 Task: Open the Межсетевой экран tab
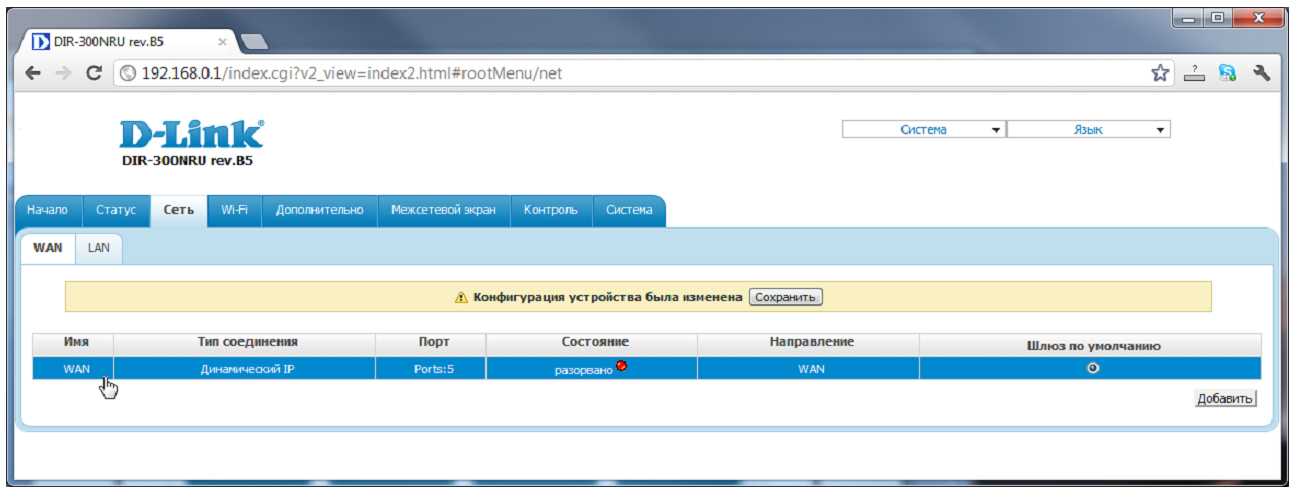[443, 210]
